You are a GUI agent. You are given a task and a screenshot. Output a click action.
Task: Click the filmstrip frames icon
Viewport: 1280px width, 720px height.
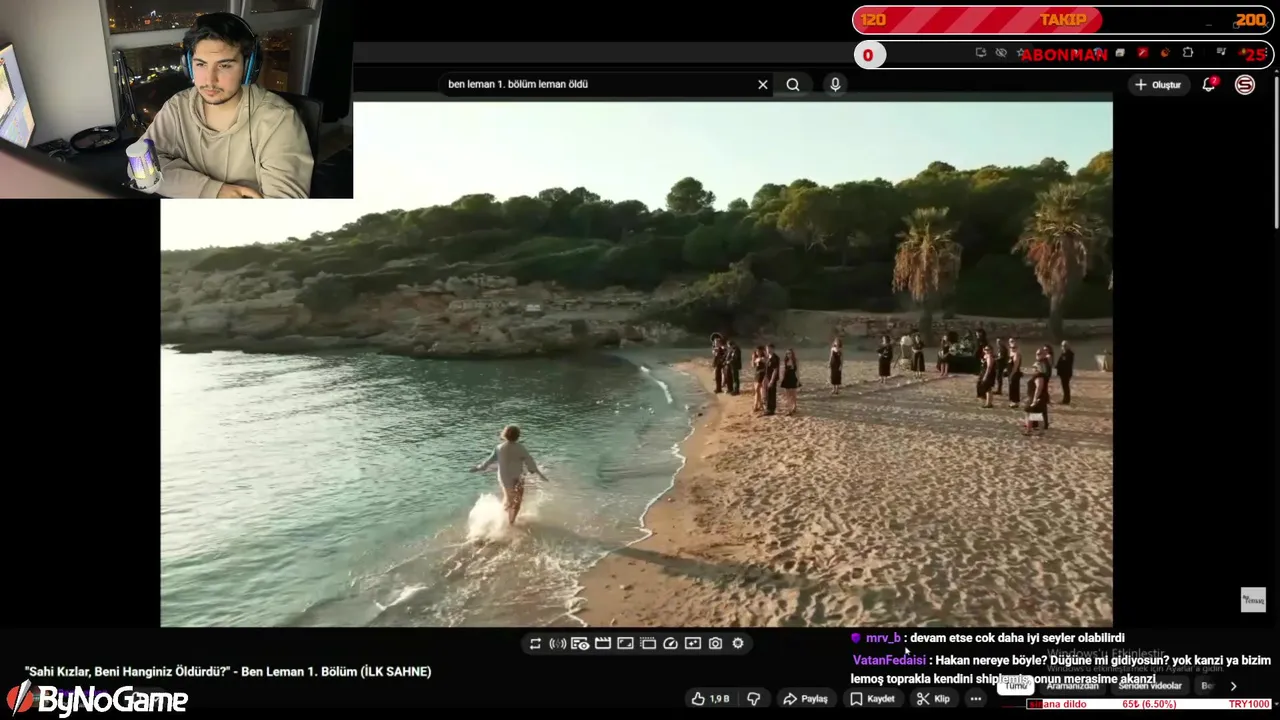648,644
